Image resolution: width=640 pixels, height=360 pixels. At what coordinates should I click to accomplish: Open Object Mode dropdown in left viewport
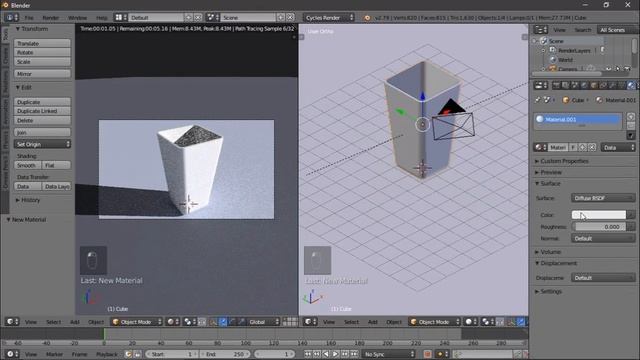click(x=137, y=322)
